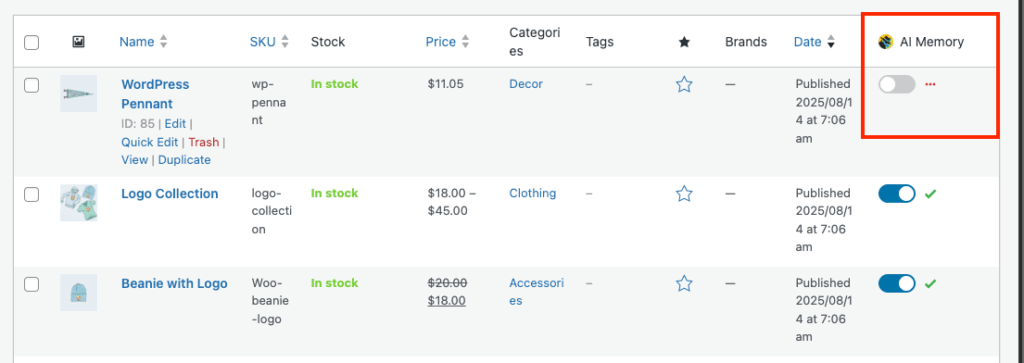1024x363 pixels.
Task: Select the WordPress Pennant row checkbox
Action: [31, 86]
